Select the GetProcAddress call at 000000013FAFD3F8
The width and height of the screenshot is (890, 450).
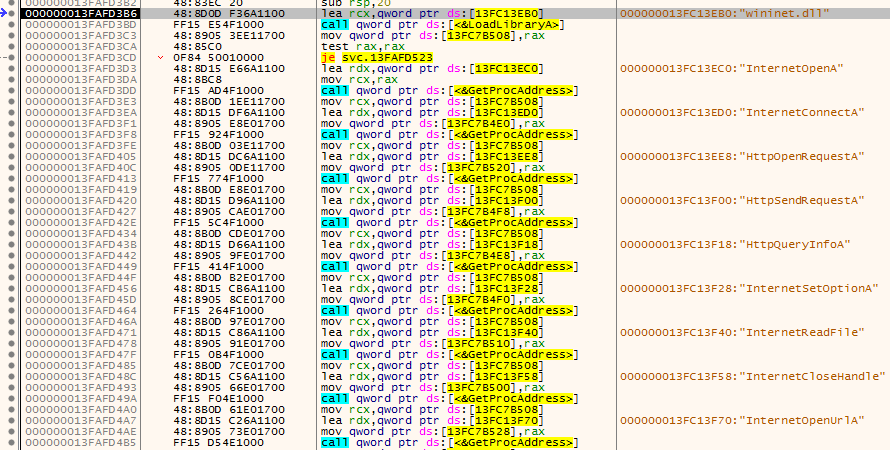coord(450,134)
